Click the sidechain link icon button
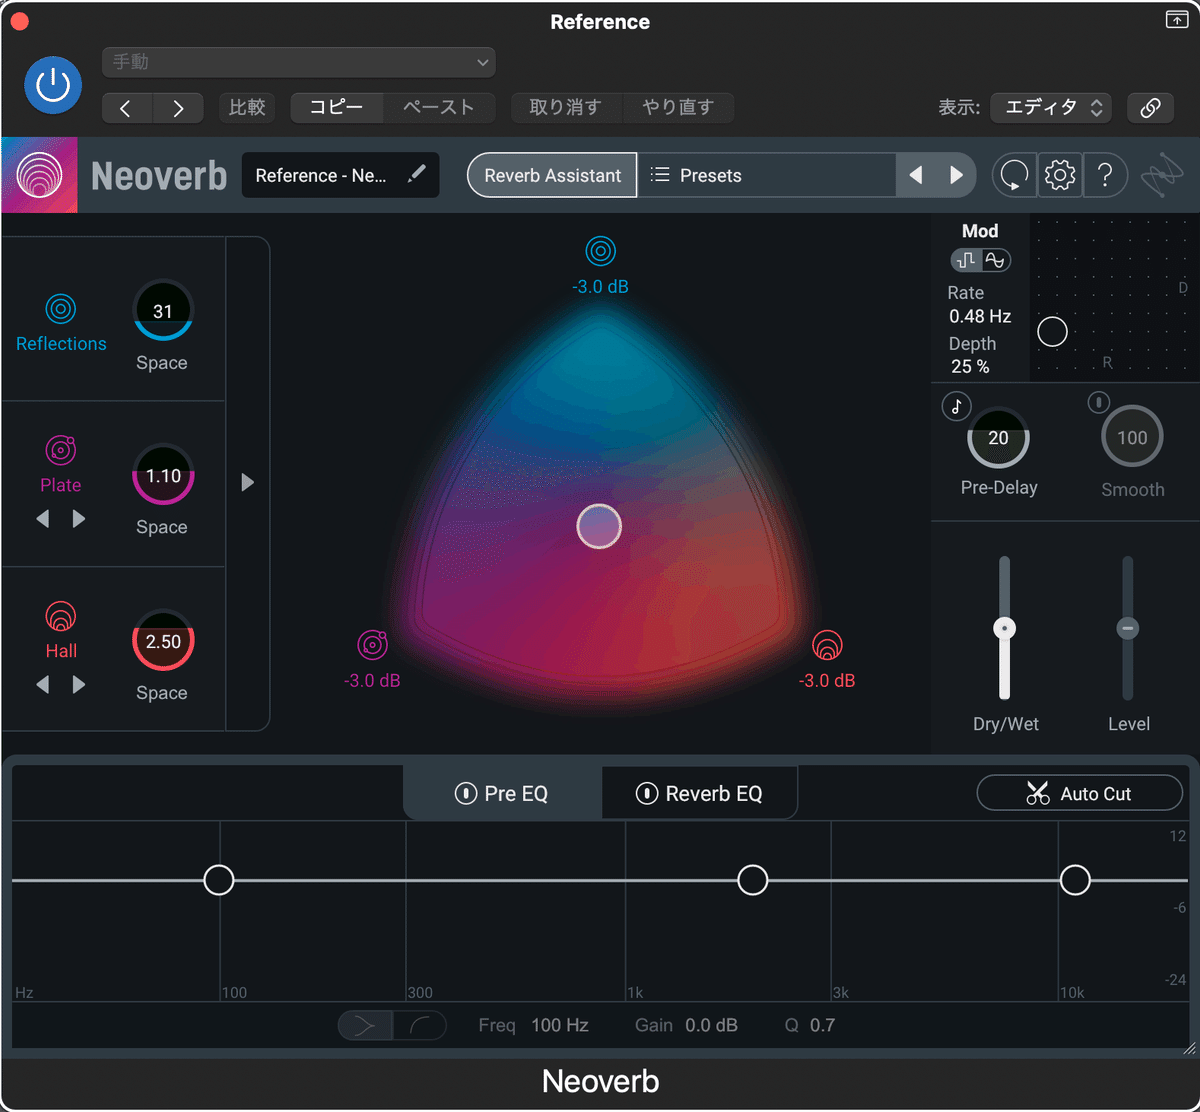Viewport: 1200px width, 1112px height. pyautogui.click(x=1151, y=108)
